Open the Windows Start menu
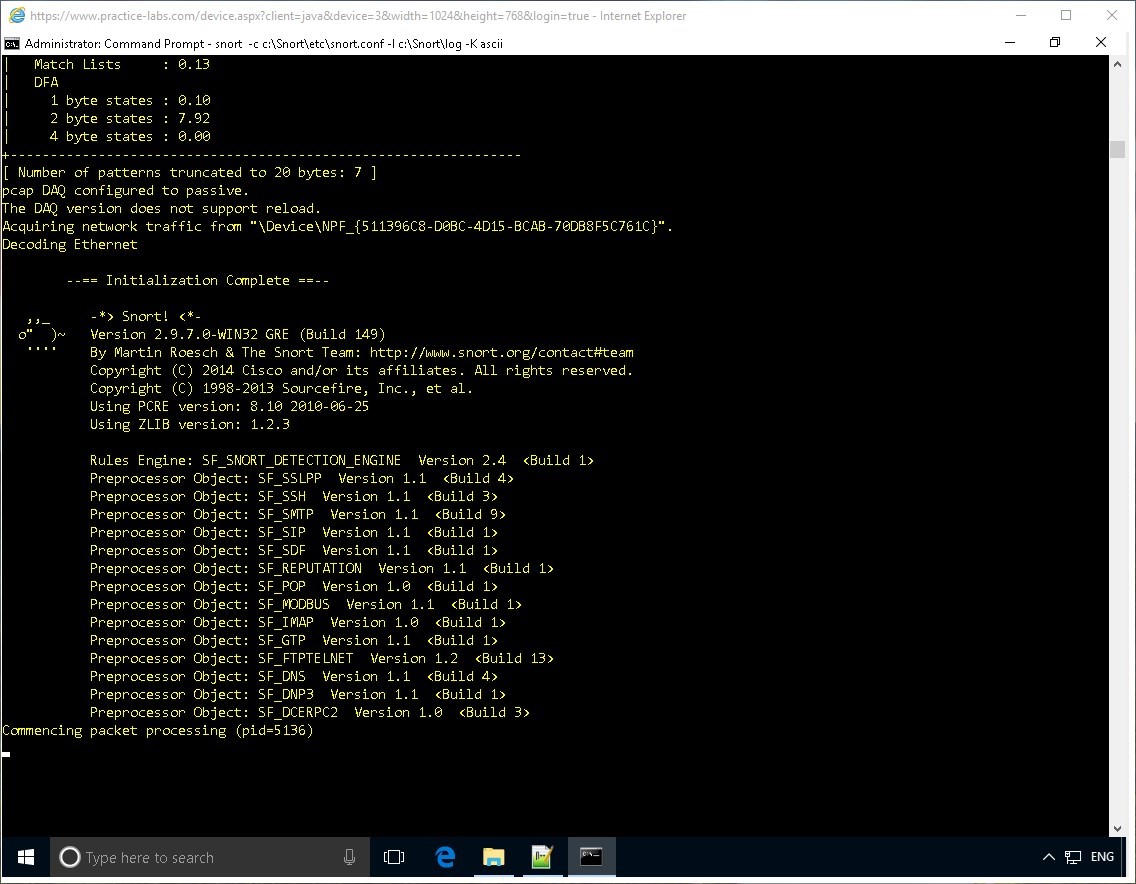Image resolution: width=1136 pixels, height=884 pixels. (x=25, y=857)
